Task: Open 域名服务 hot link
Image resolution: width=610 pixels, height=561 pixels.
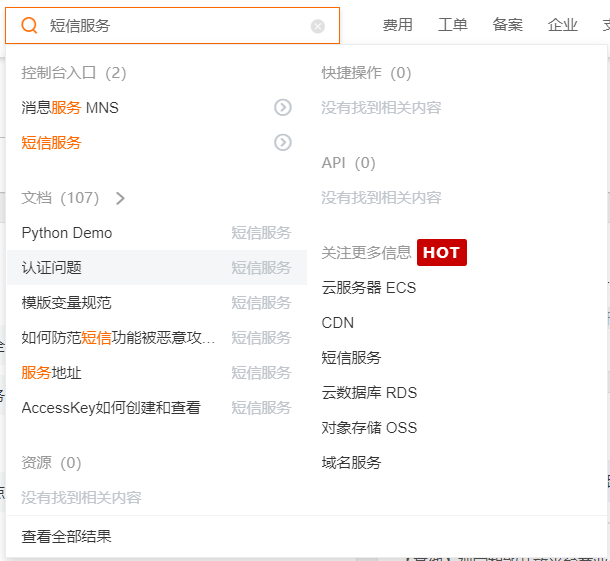Action: [x=351, y=463]
